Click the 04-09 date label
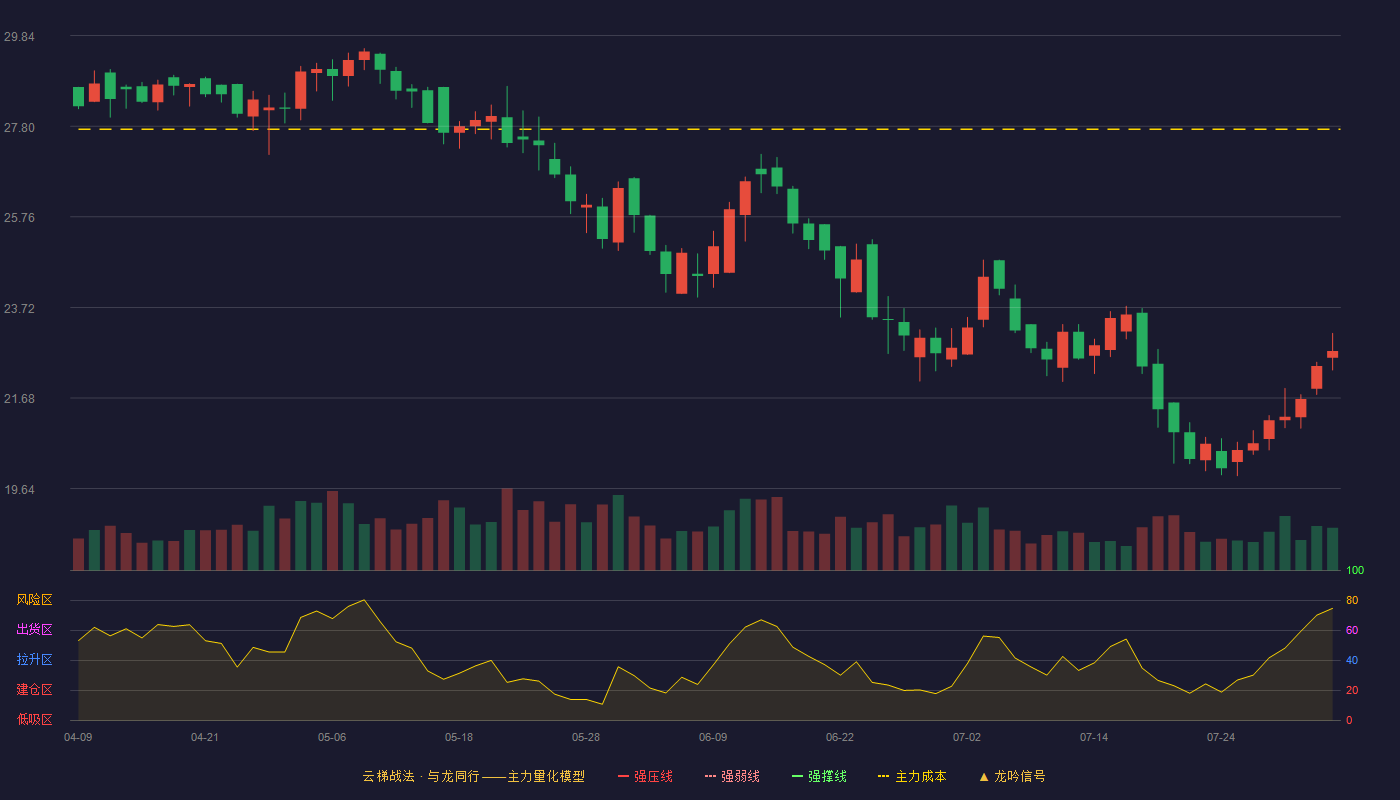The width and height of the screenshot is (1400, 800). point(78,737)
